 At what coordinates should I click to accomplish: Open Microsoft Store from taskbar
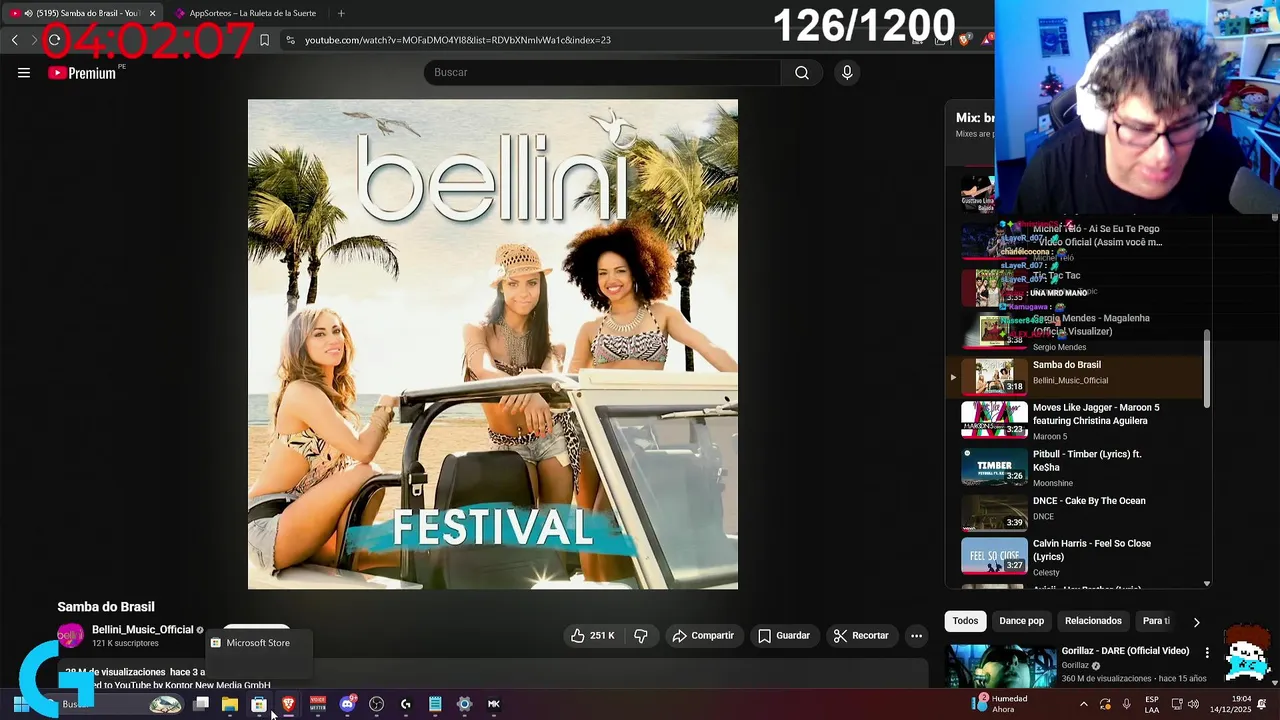coord(259,704)
